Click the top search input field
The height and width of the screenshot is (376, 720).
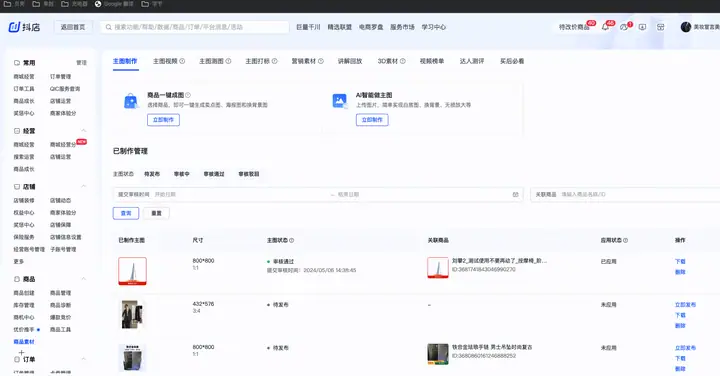coord(195,27)
